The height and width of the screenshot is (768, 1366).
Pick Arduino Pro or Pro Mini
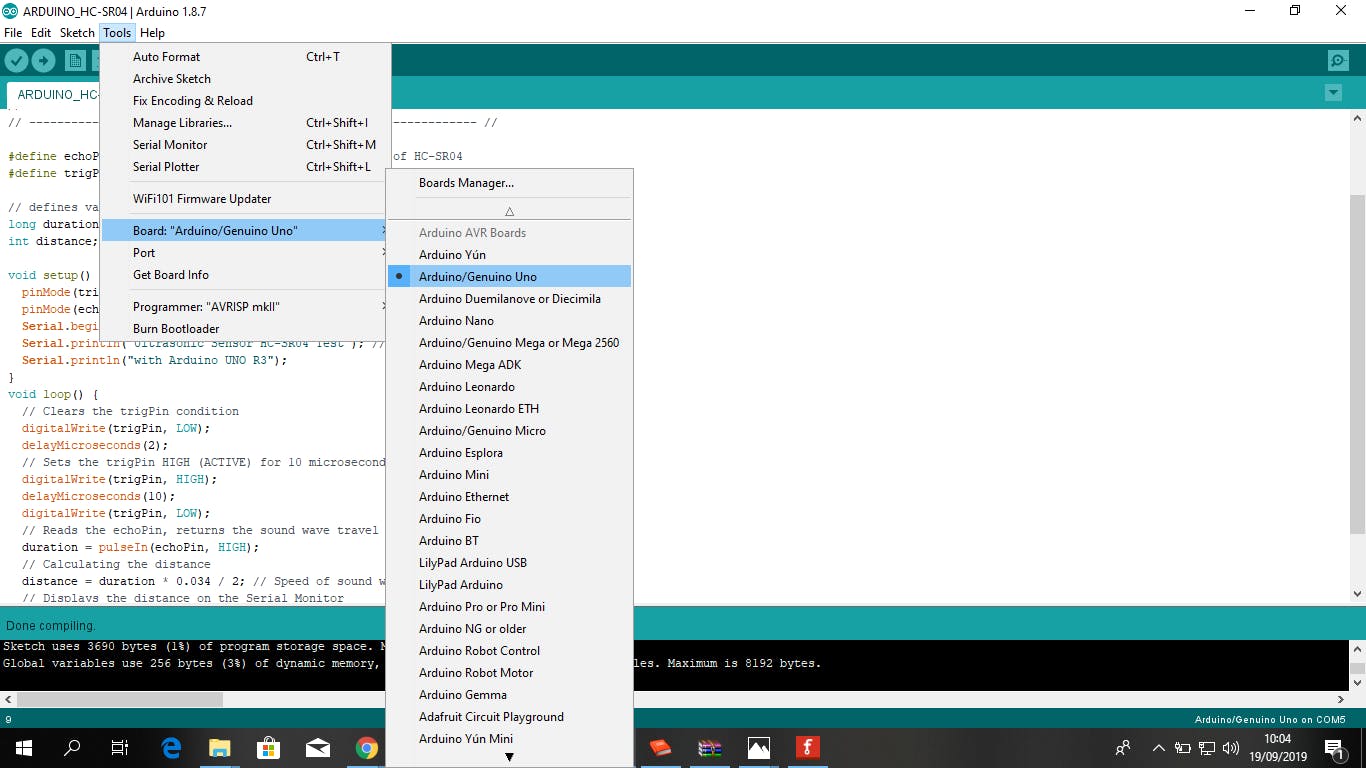(509, 607)
